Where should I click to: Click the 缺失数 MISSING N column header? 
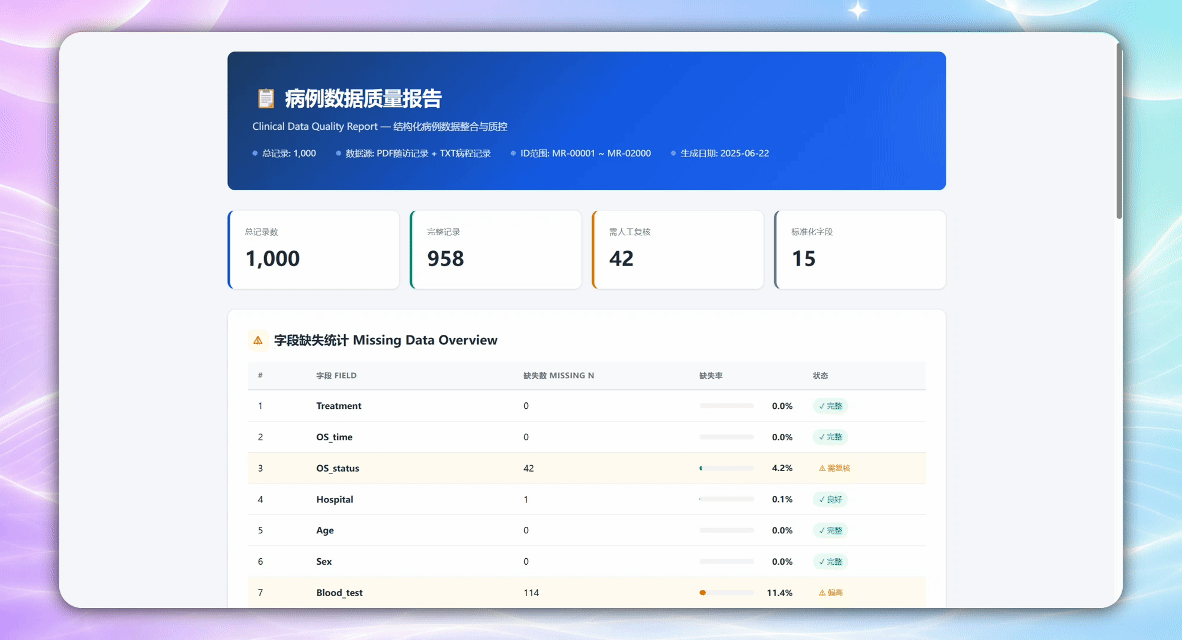[559, 375]
